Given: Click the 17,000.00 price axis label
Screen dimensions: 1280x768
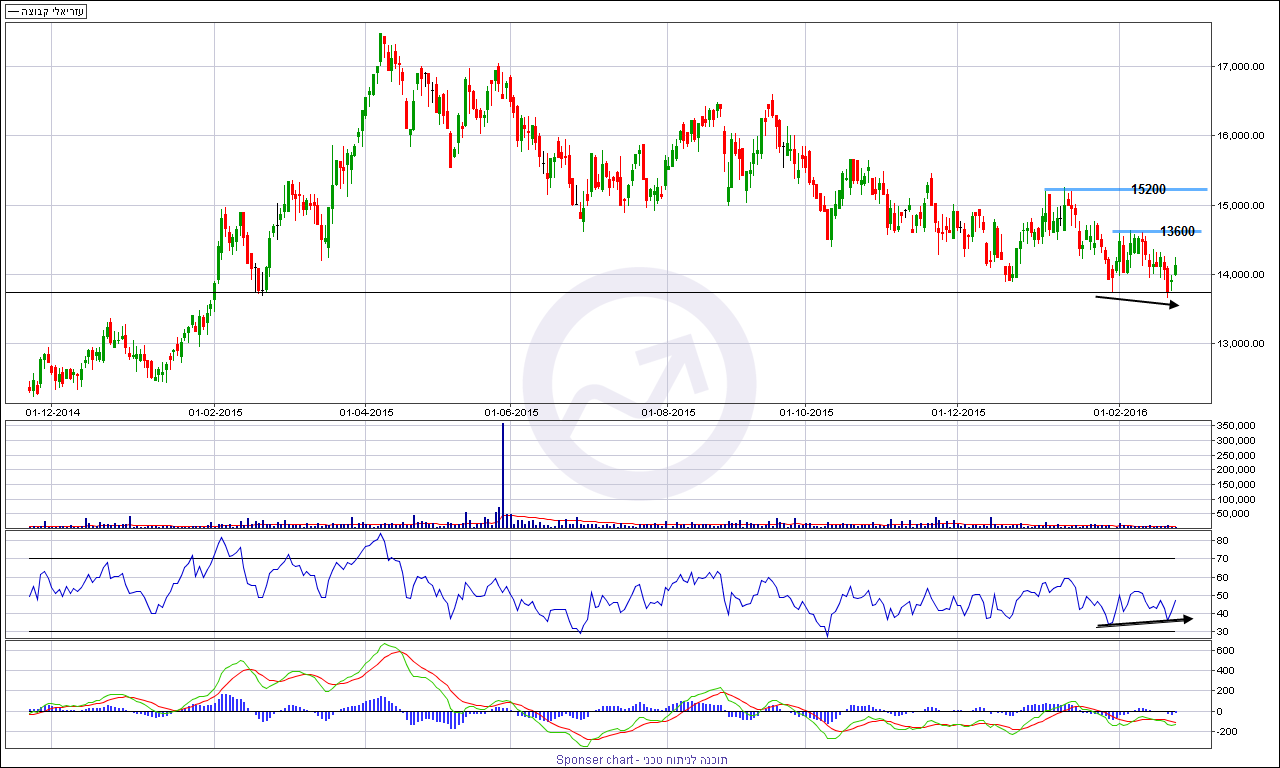Looking at the screenshot, I should [x=1241, y=67].
